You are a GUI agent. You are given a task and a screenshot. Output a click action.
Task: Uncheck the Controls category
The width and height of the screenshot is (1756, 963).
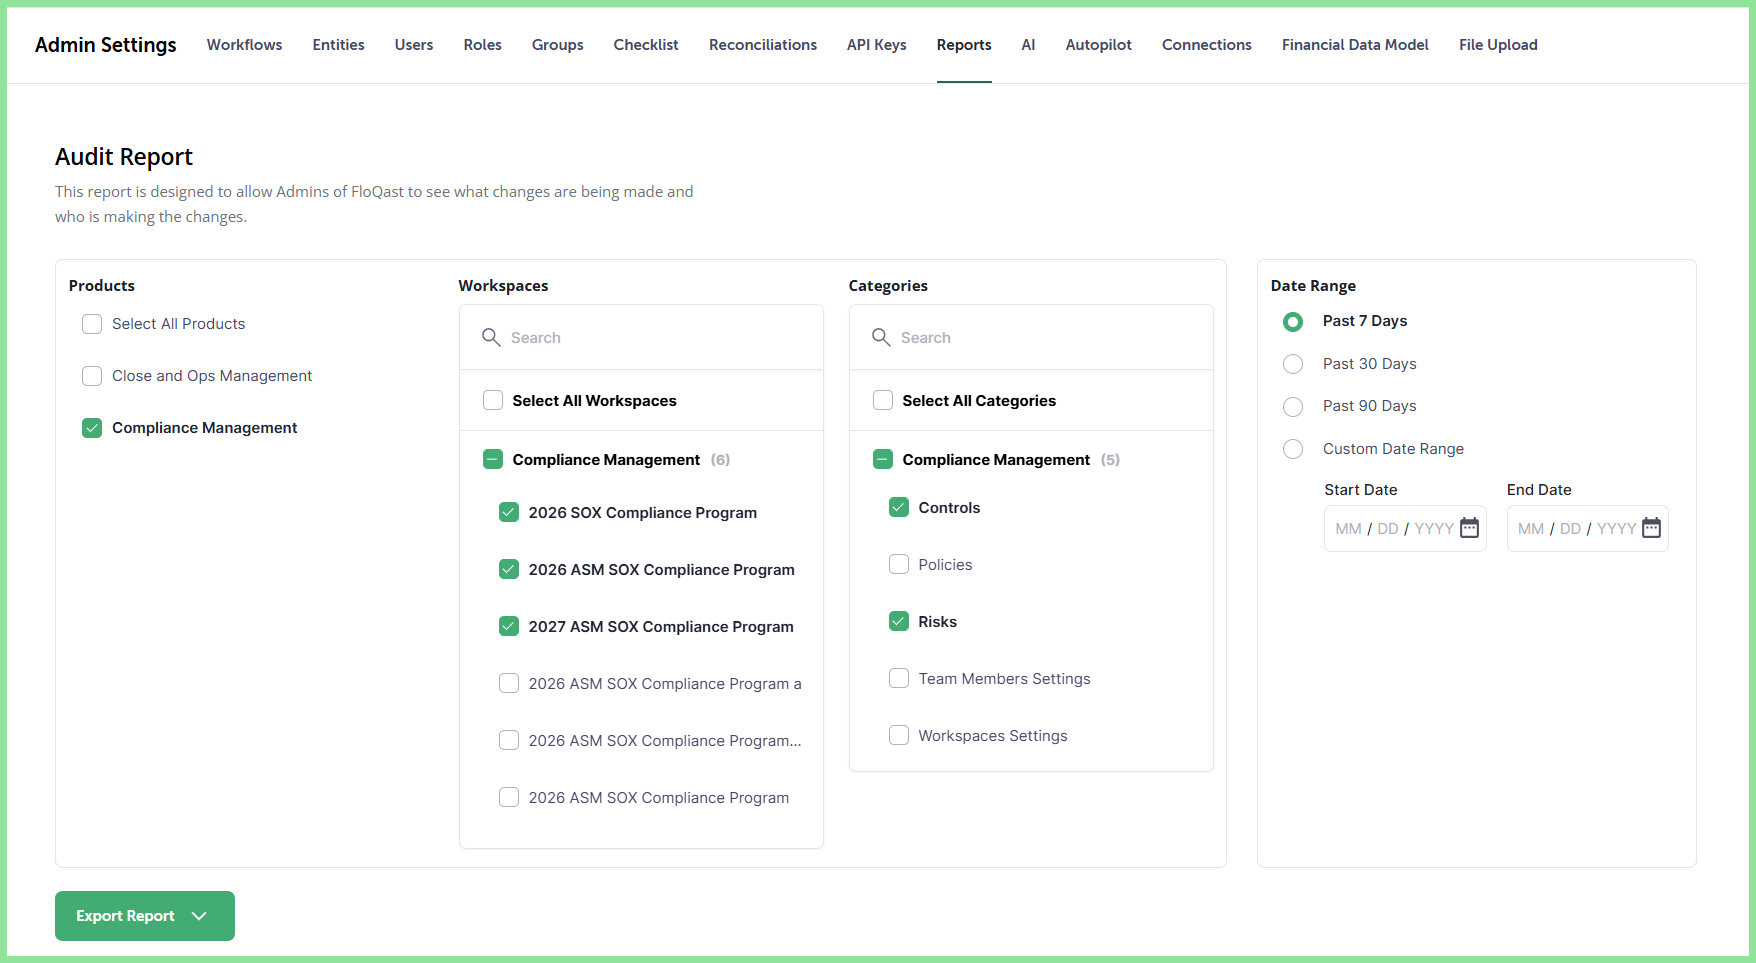[899, 507]
